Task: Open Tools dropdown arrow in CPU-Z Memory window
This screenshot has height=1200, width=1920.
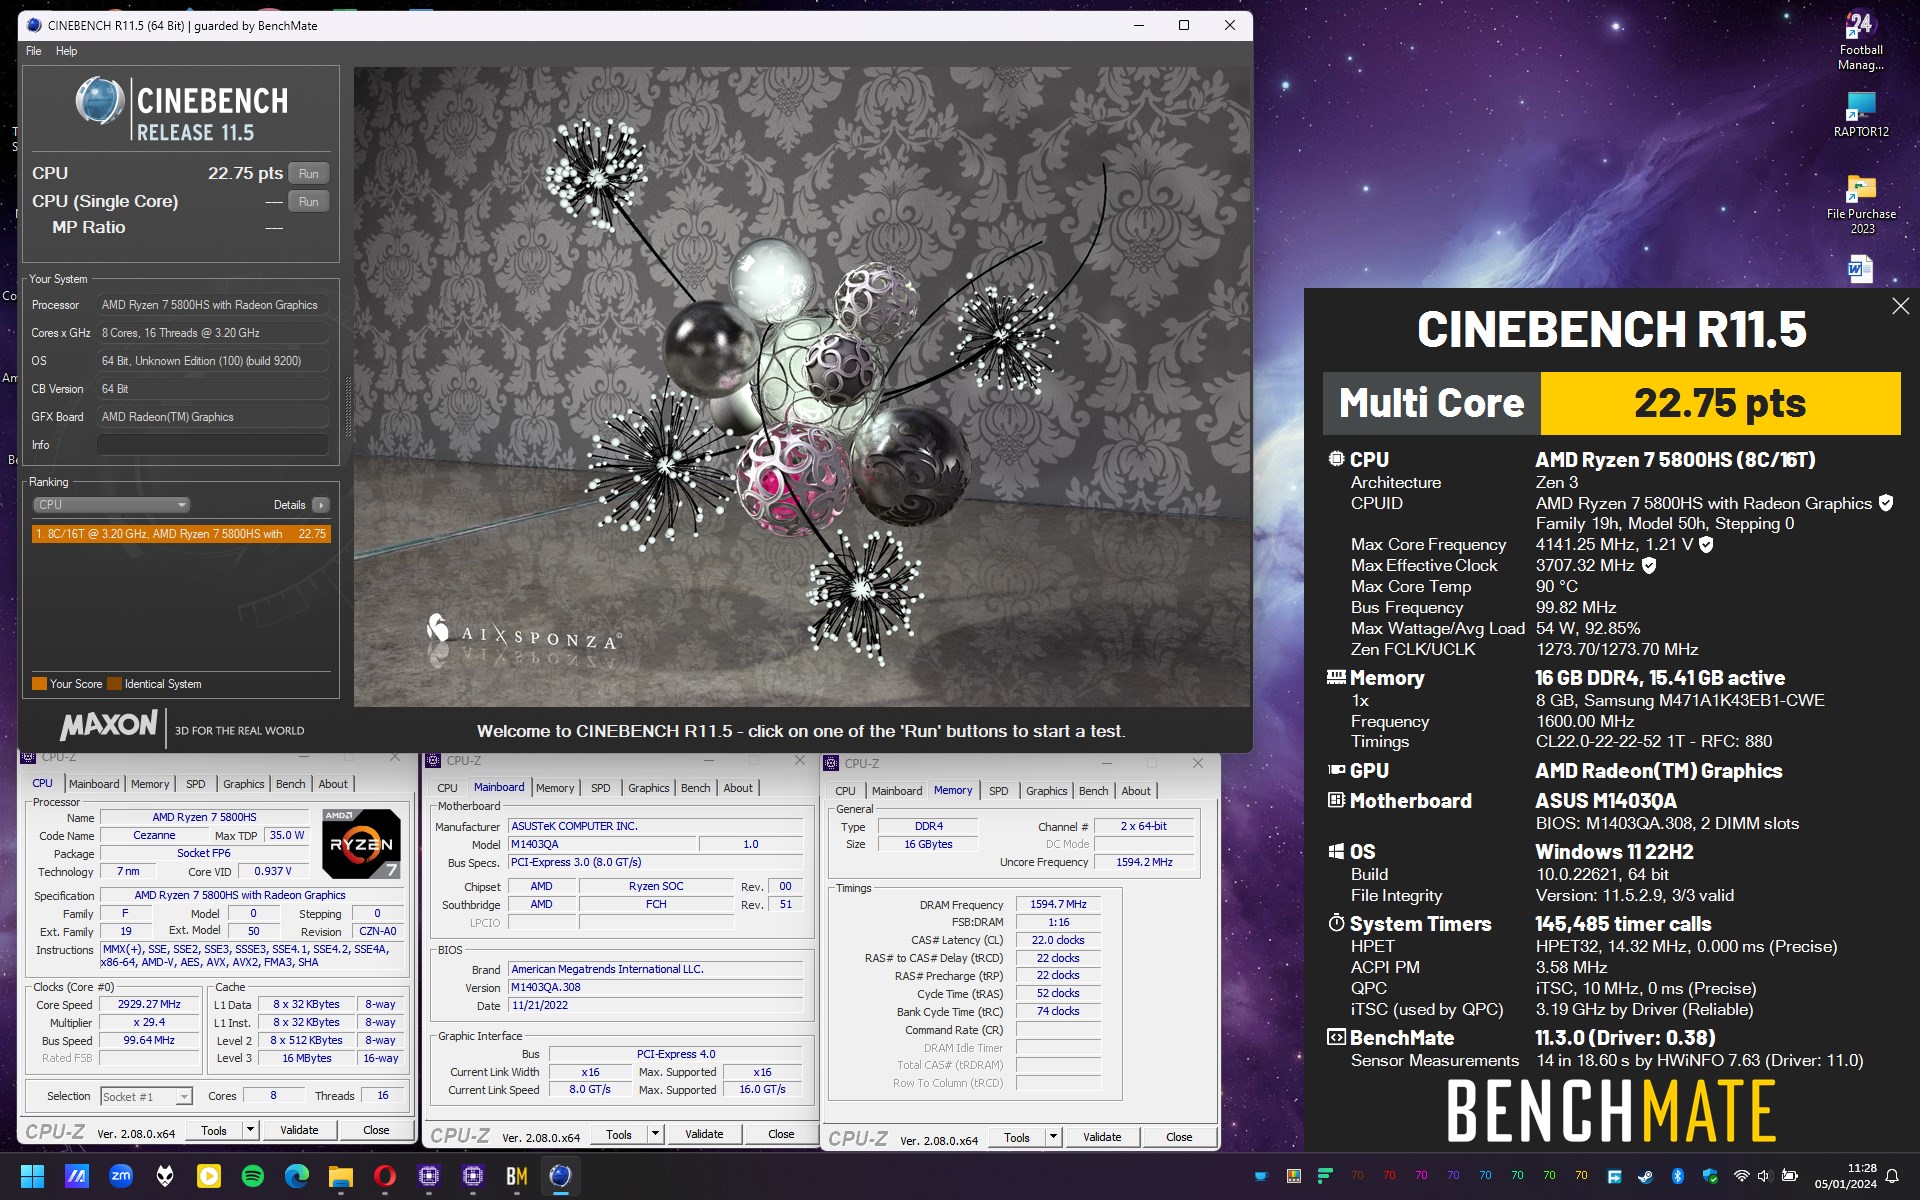Action: click(x=1053, y=1137)
